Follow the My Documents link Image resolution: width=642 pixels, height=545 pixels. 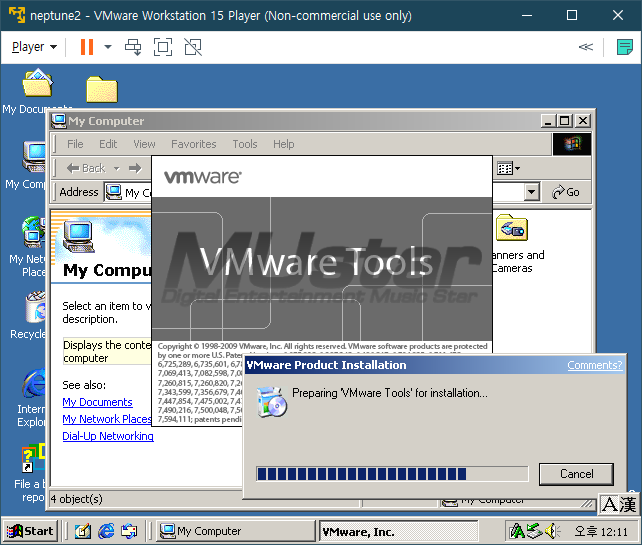tap(97, 402)
